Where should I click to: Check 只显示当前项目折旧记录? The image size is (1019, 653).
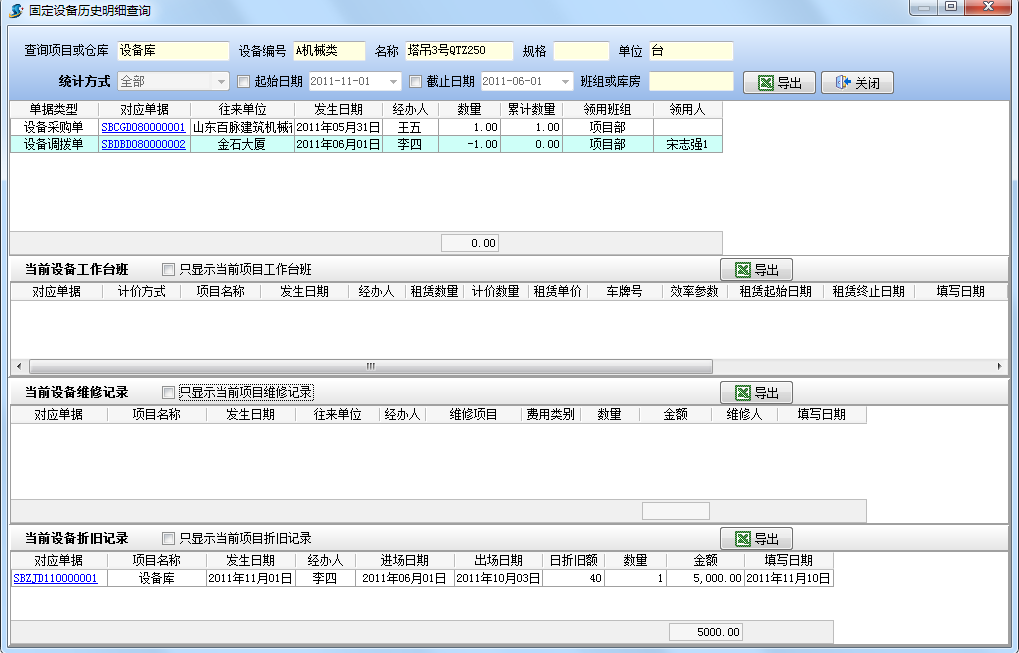click(x=167, y=538)
